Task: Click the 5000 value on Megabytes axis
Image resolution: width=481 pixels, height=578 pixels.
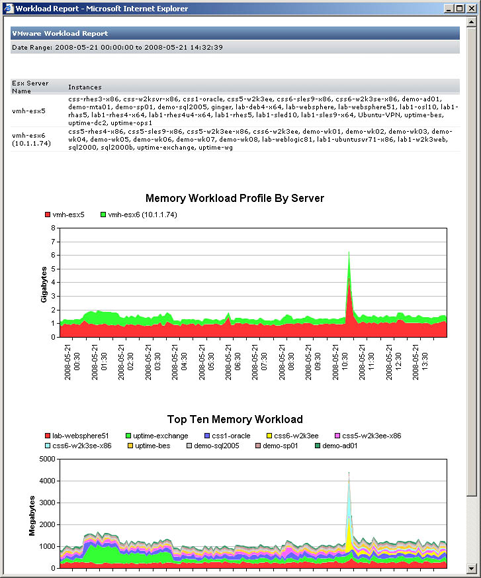Action: [x=47, y=459]
